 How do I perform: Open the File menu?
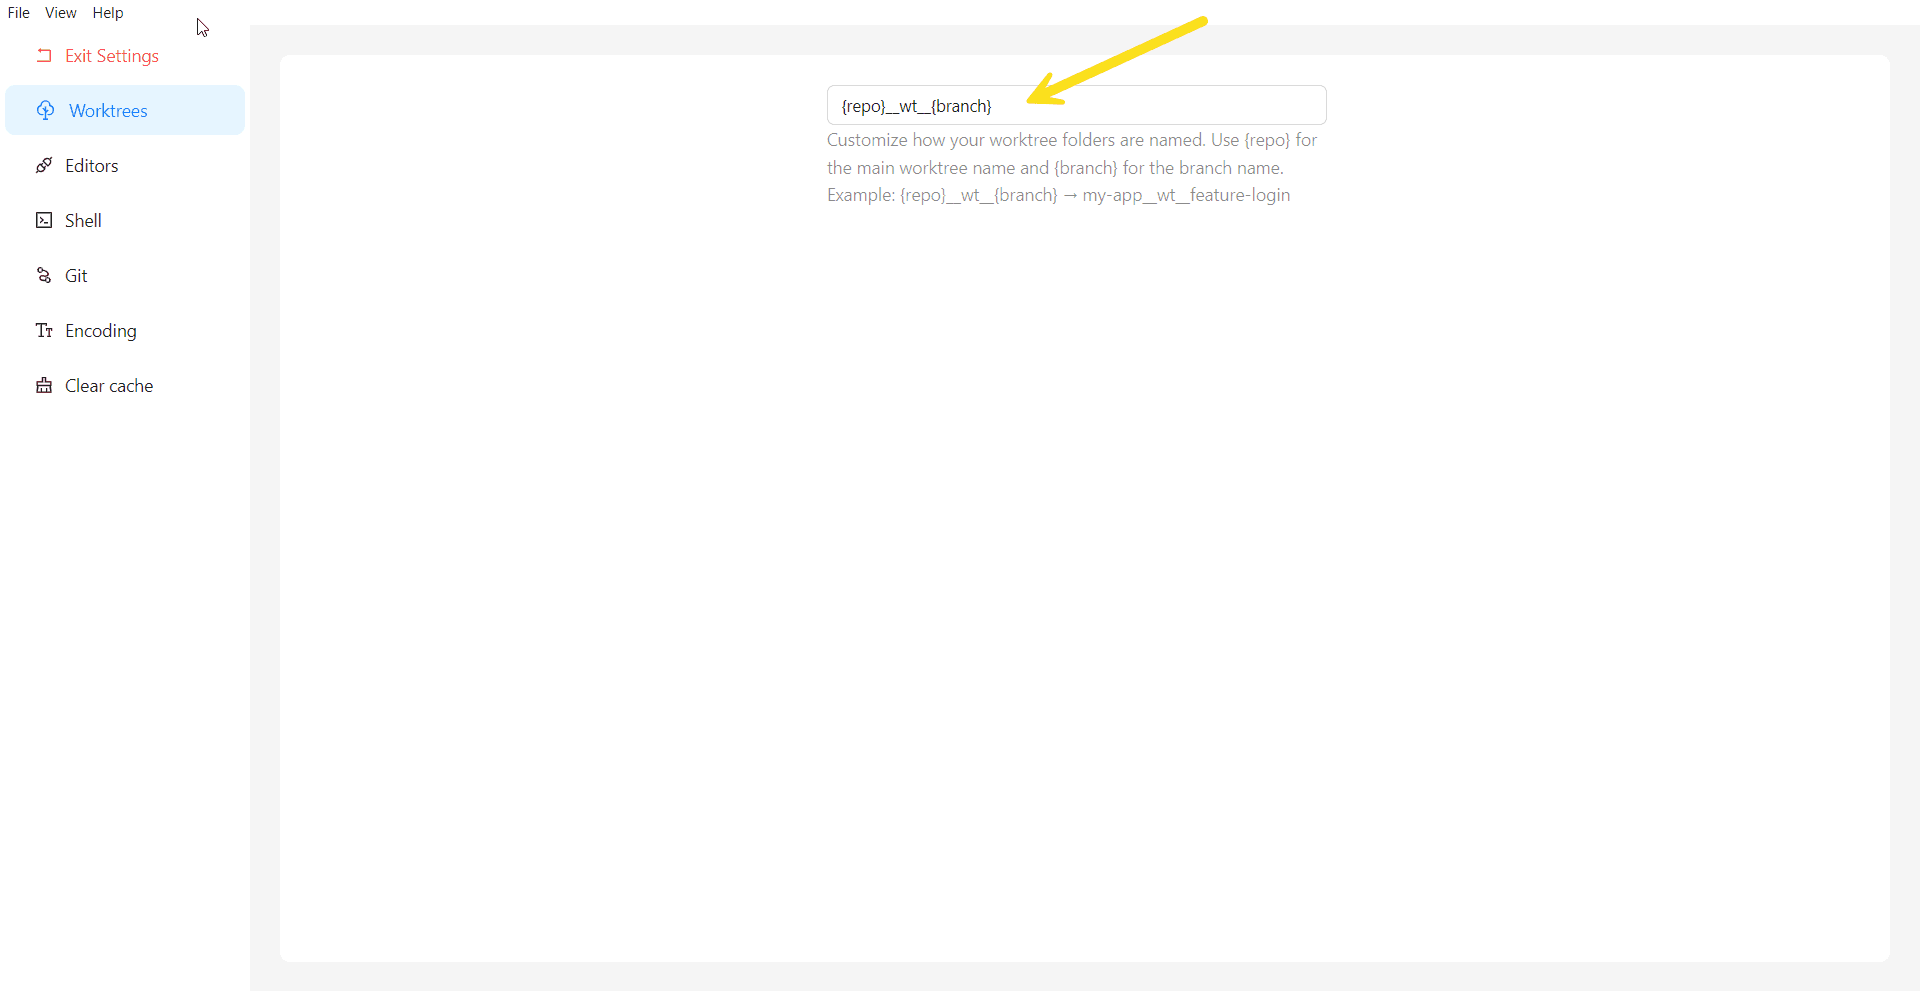pos(19,13)
